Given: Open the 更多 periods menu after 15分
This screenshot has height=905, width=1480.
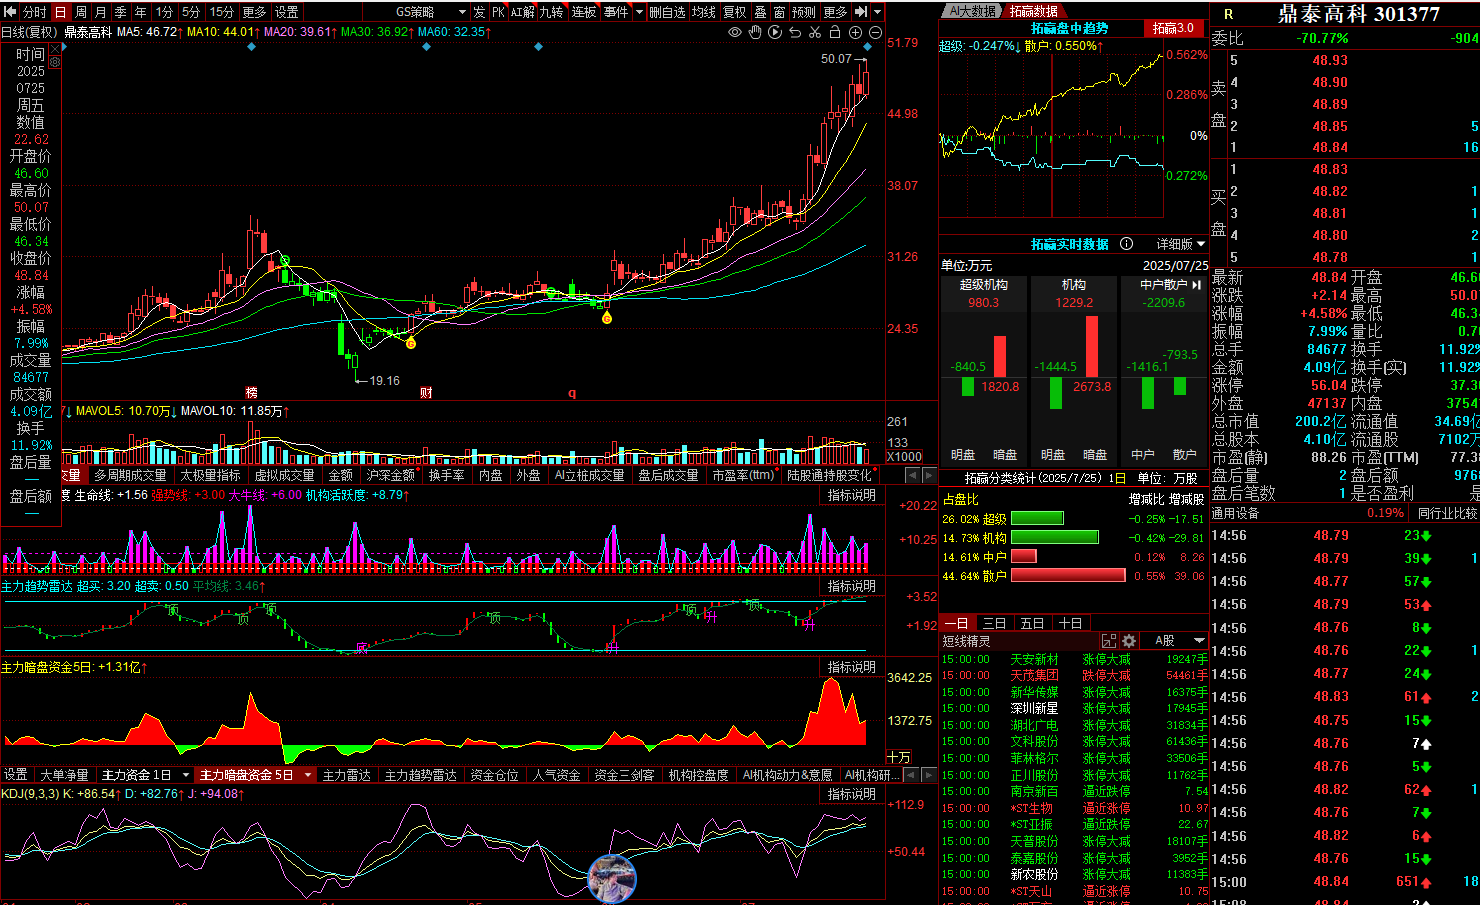Looking at the screenshot, I should coord(254,12).
